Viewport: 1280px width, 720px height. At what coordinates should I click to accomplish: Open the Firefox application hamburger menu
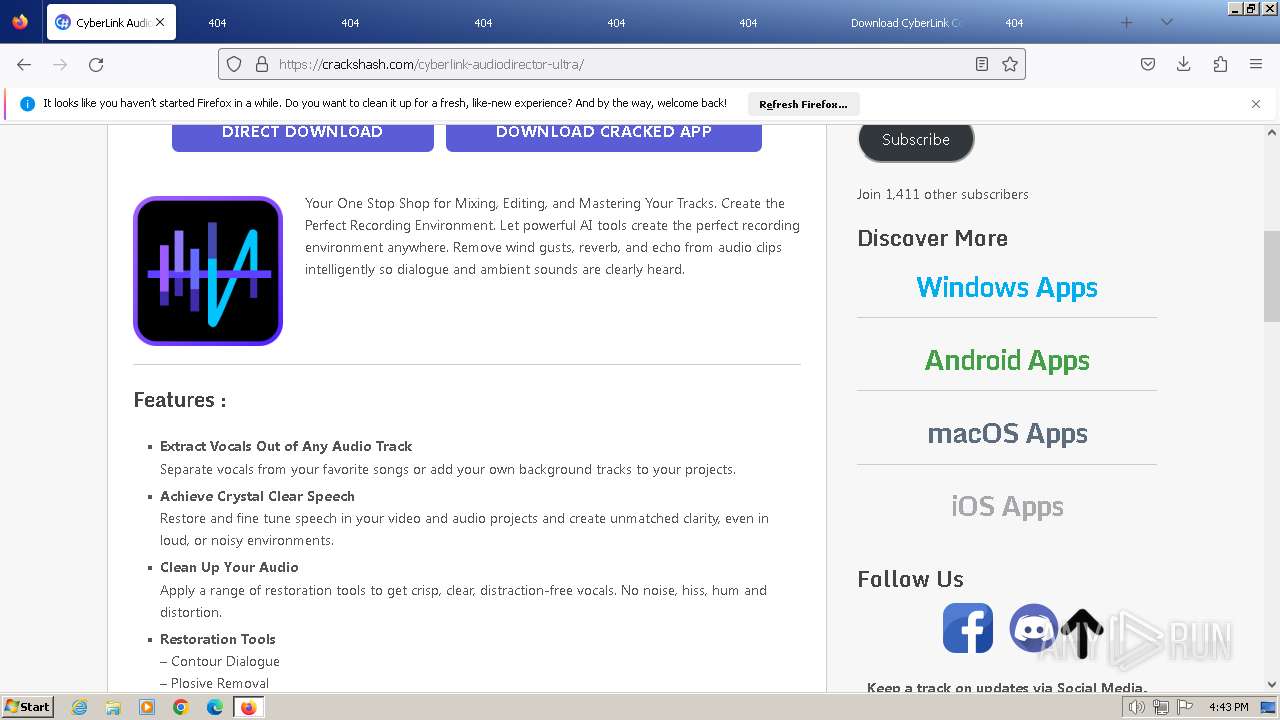(x=1256, y=64)
